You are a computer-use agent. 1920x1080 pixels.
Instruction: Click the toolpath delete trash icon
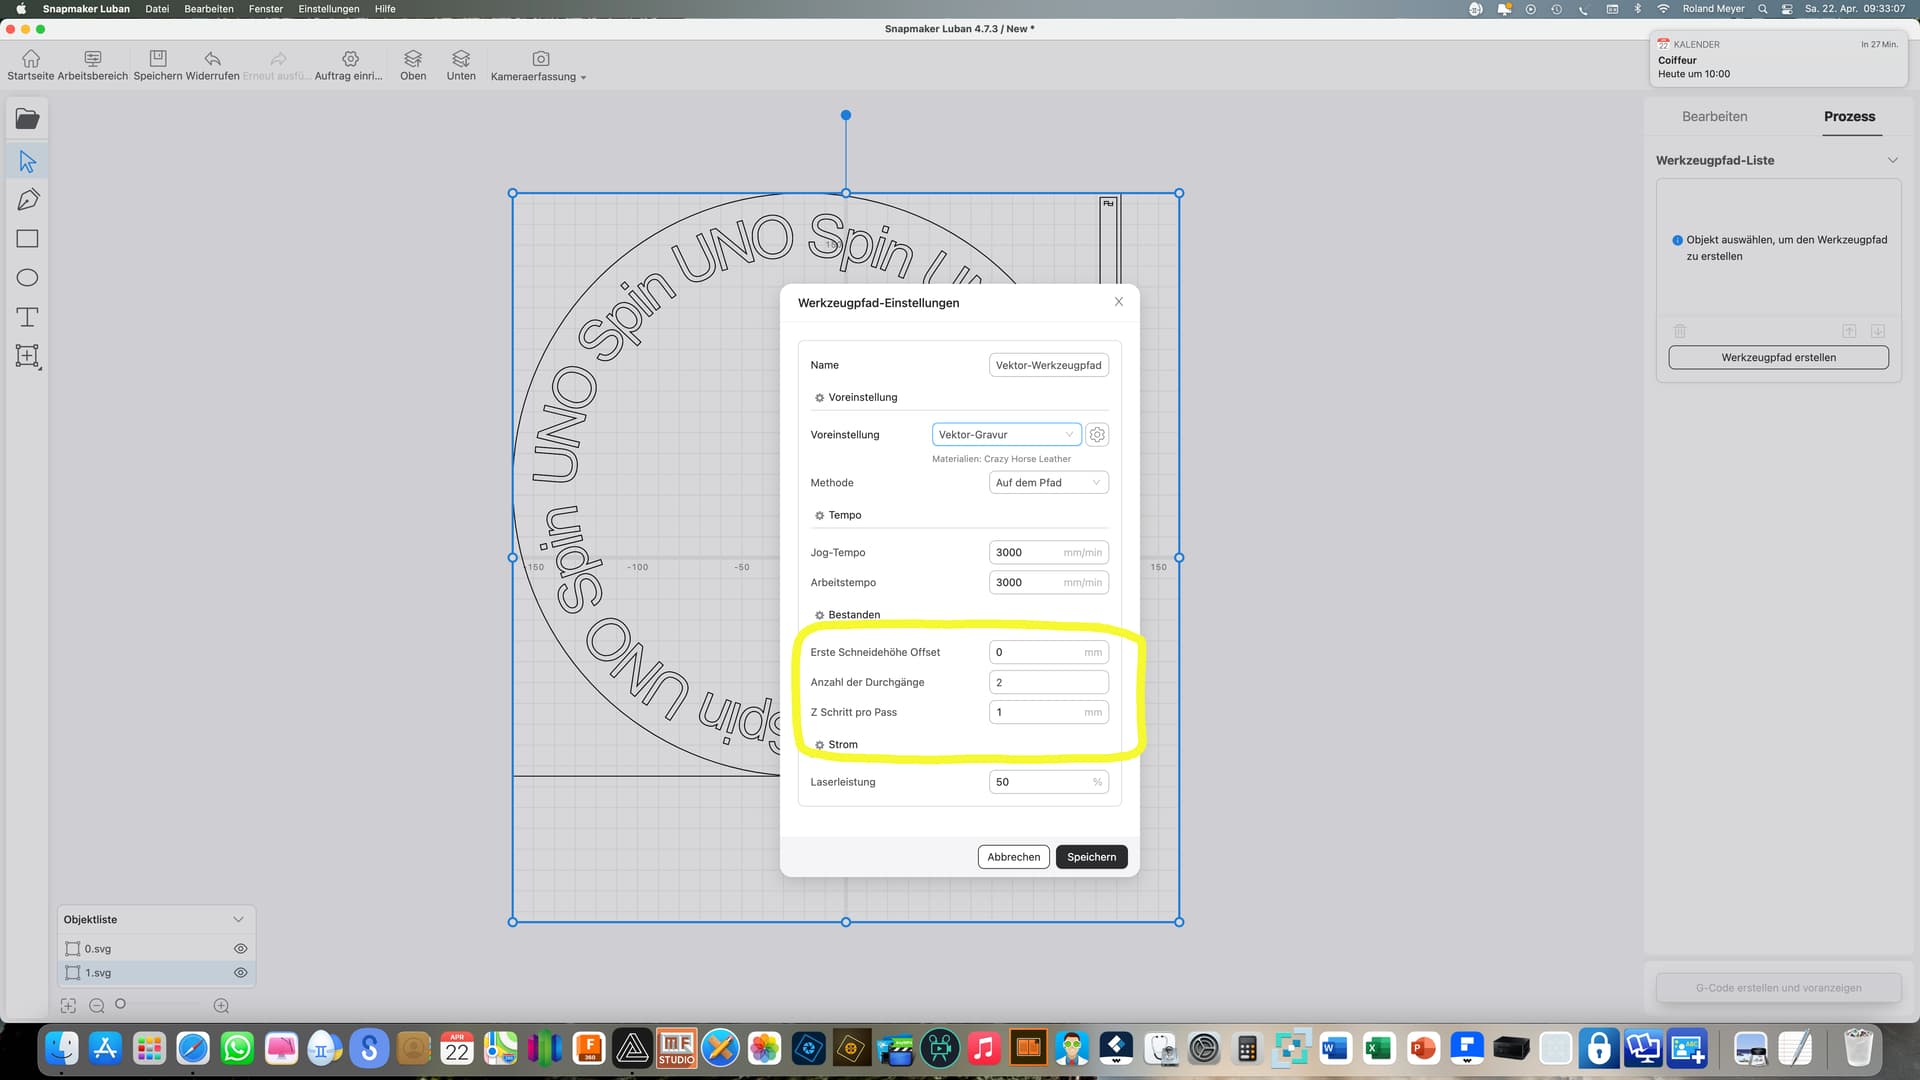click(x=1680, y=331)
